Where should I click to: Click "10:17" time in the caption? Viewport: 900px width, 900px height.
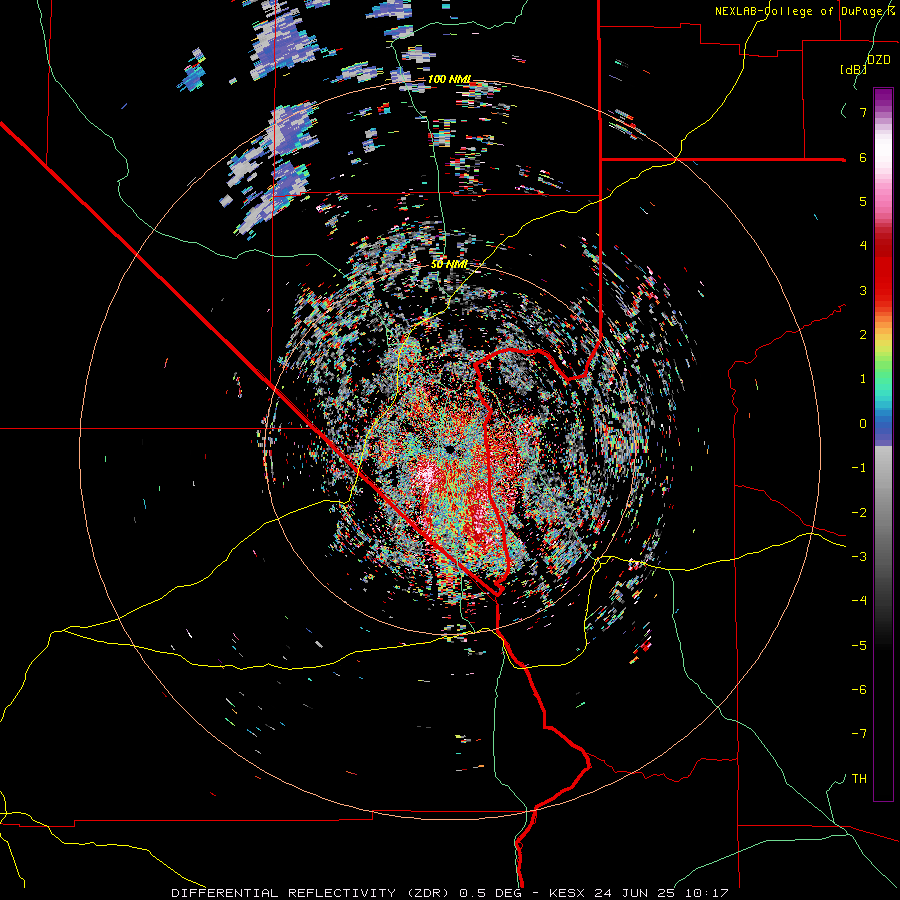click(708, 893)
